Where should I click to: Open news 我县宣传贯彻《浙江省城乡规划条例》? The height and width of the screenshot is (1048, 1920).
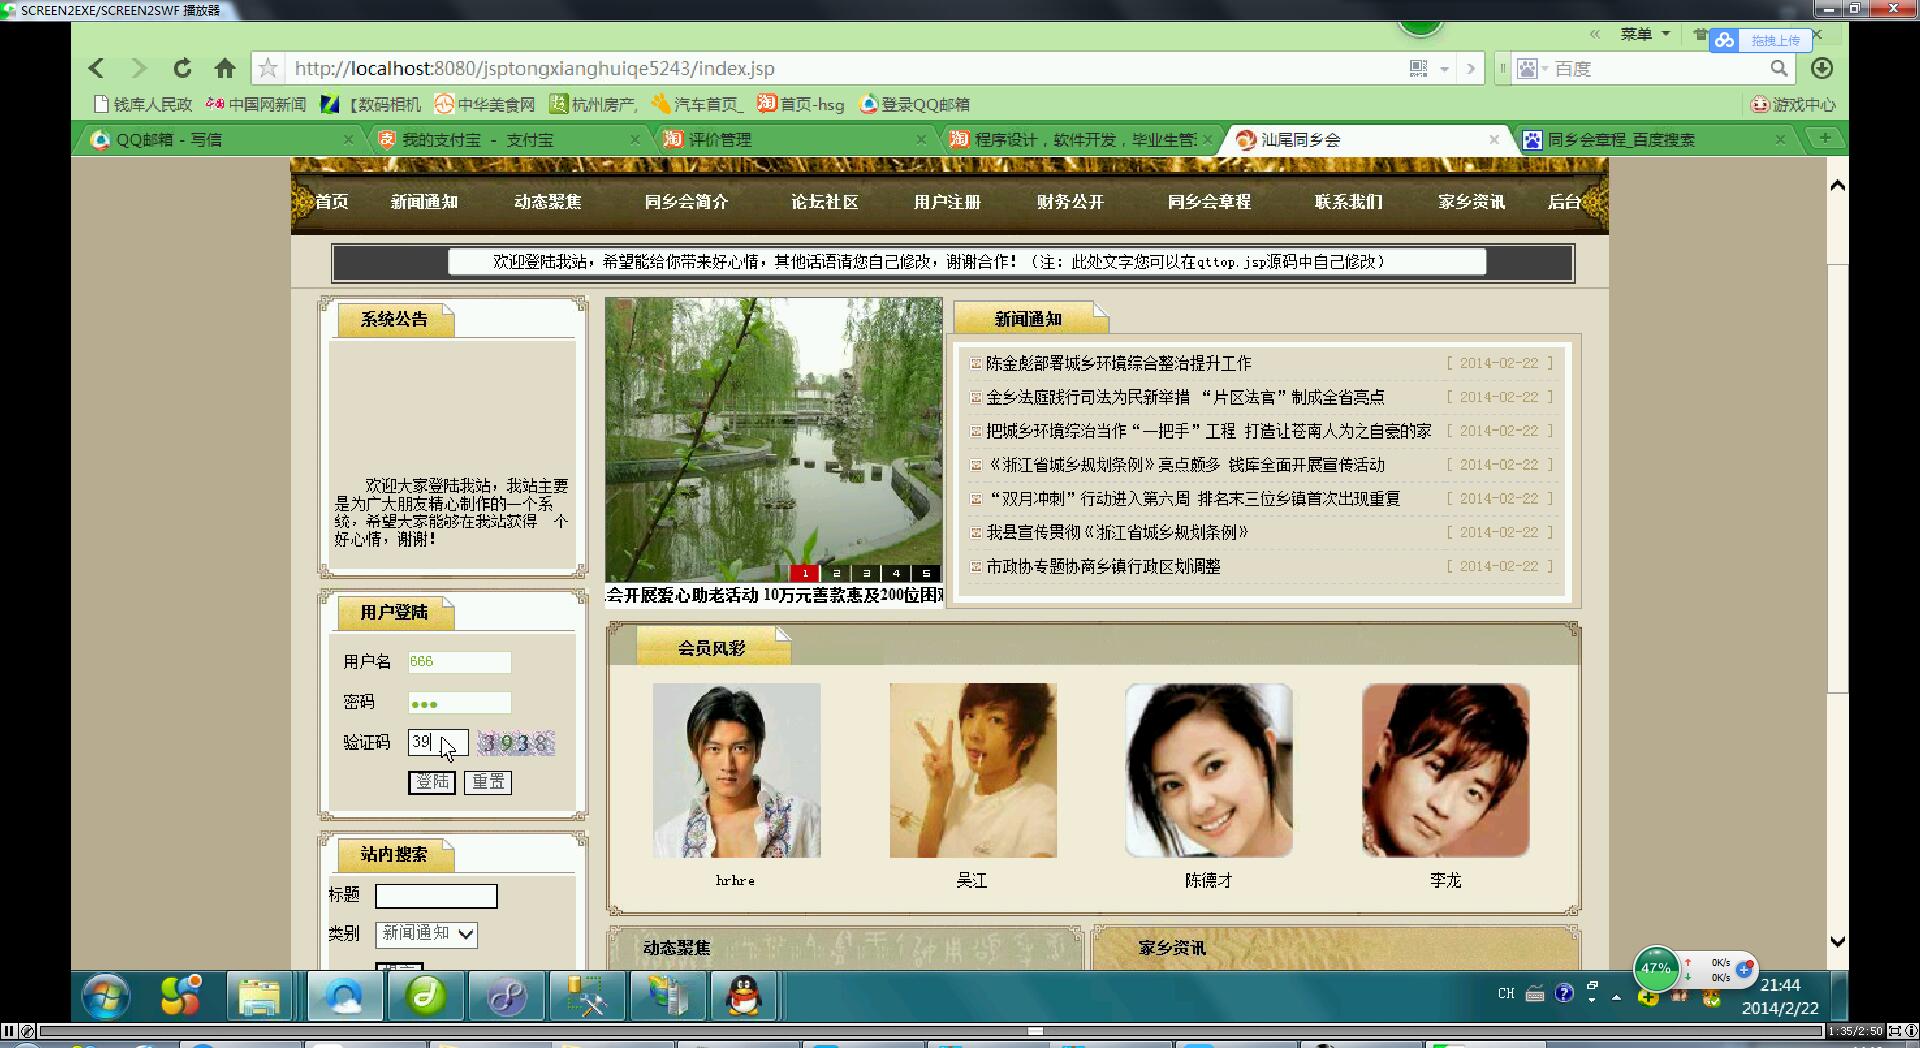pyautogui.click(x=1117, y=532)
